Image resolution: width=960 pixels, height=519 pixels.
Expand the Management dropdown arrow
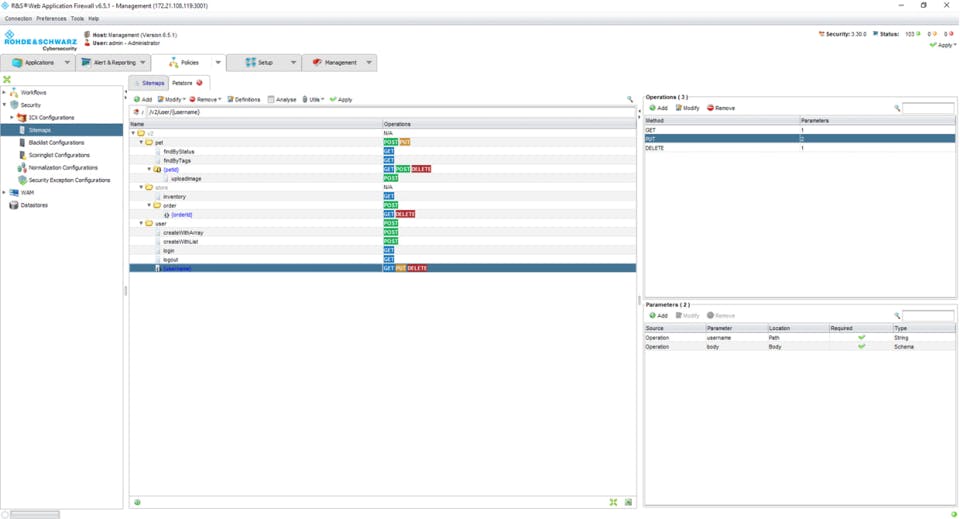369,62
